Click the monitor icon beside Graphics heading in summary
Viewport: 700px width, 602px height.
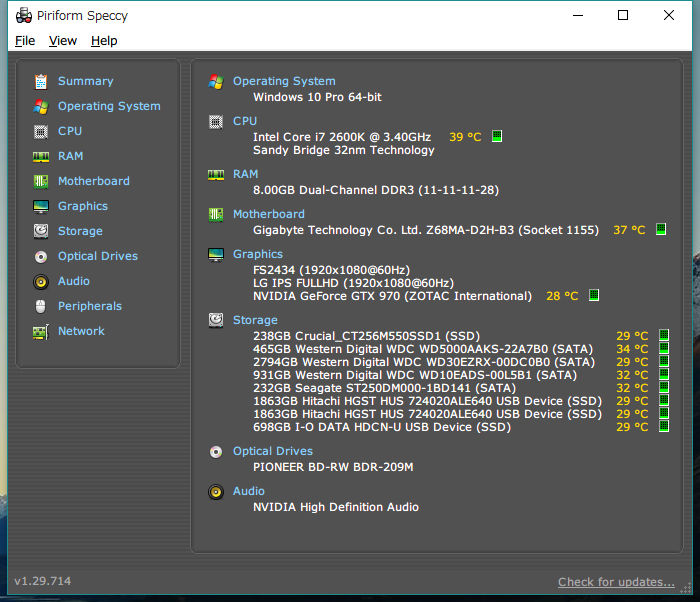[x=216, y=255]
